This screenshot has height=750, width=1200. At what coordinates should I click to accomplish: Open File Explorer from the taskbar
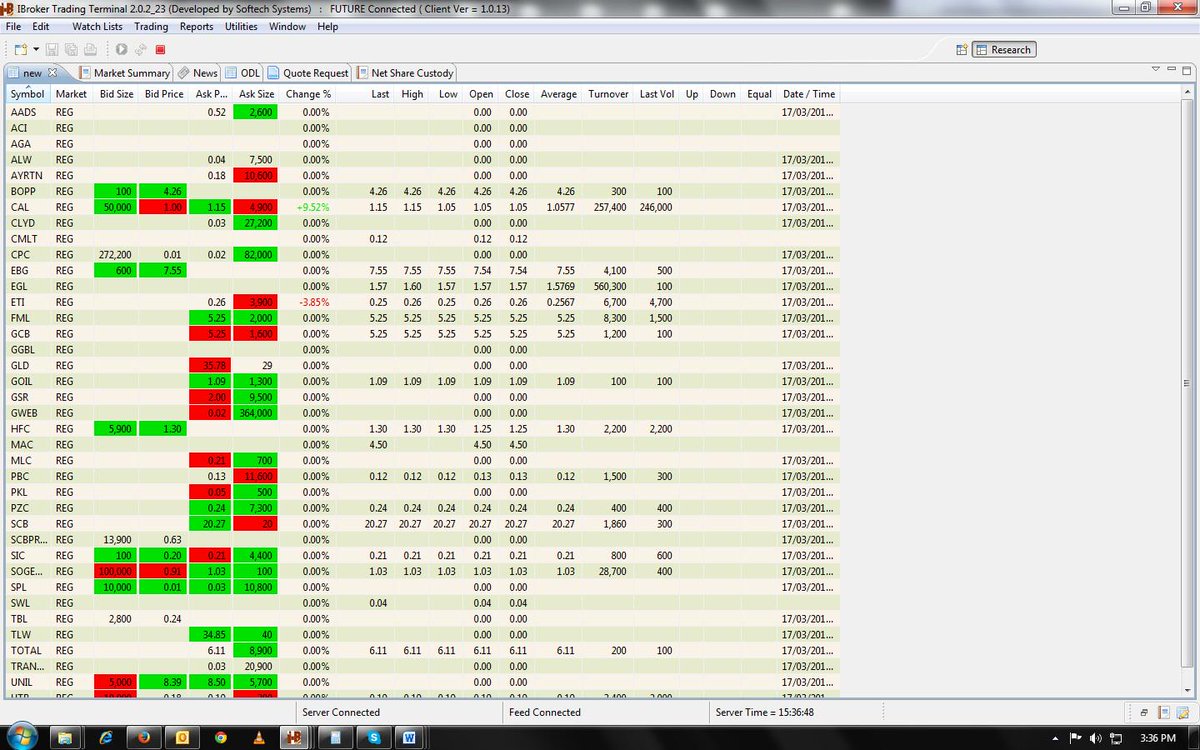67,737
